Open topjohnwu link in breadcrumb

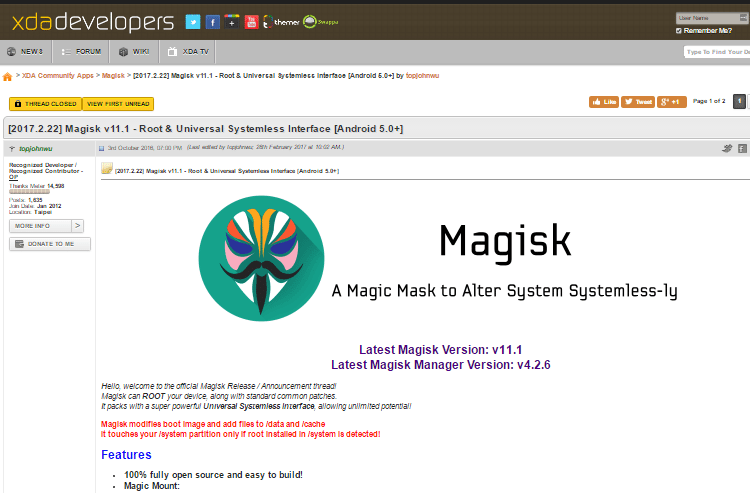tap(422, 76)
